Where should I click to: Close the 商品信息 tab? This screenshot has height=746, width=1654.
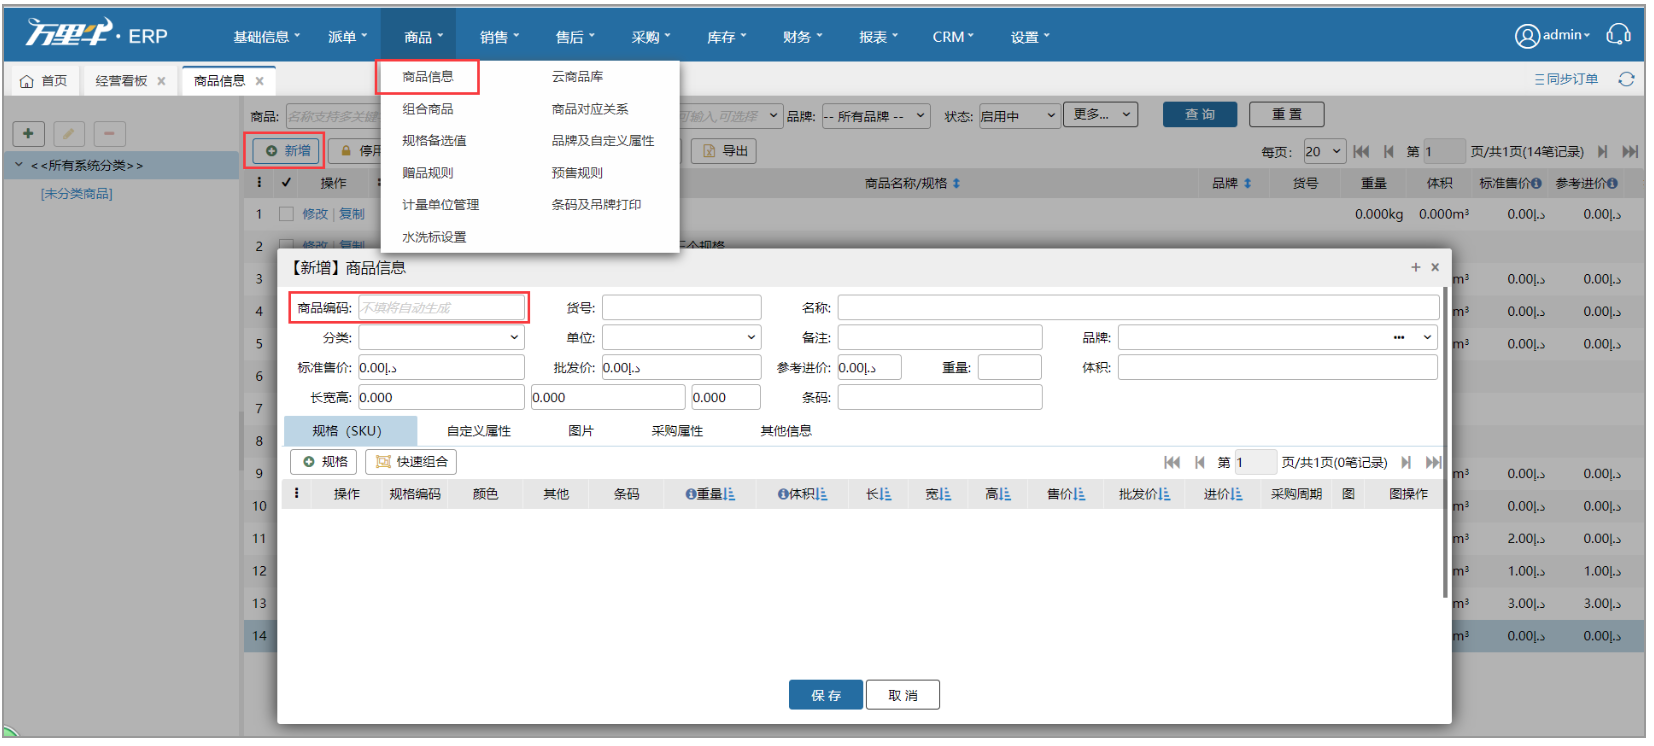pos(260,81)
